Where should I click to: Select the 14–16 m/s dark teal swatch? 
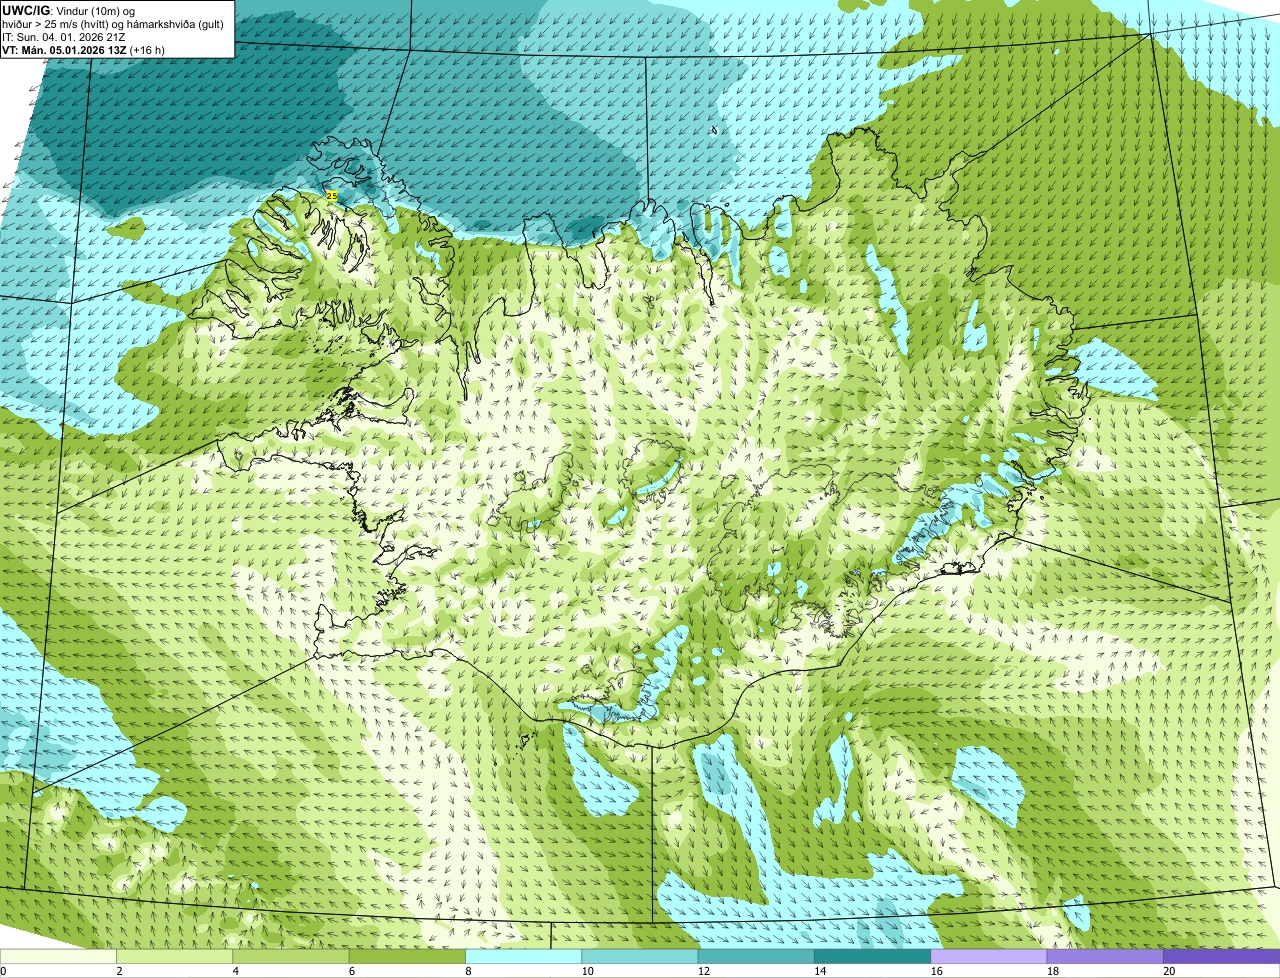[873, 956]
